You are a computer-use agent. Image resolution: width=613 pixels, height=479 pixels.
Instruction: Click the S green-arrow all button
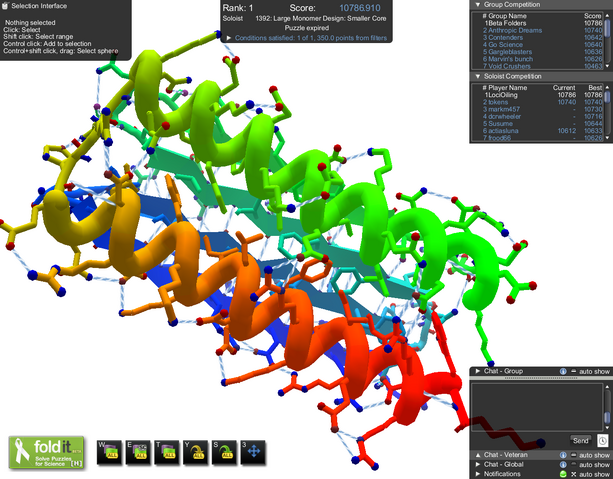click(225, 452)
